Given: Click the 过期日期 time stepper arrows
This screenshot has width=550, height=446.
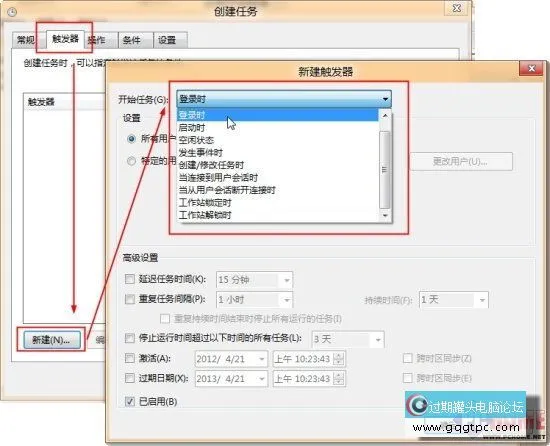Looking at the screenshot, I should click(x=339, y=379).
